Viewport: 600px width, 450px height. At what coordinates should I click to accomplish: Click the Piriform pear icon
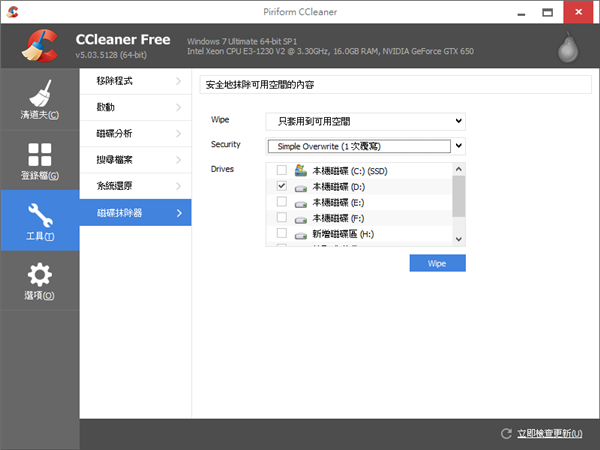point(568,48)
